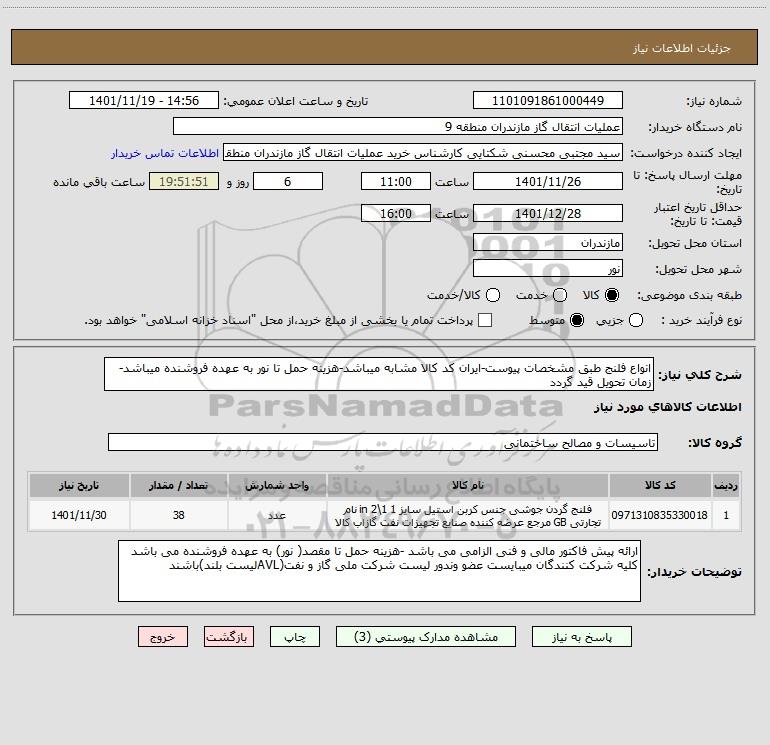The height and width of the screenshot is (745, 770).
Task: Click buyer organization name field
Action: click(x=398, y=127)
